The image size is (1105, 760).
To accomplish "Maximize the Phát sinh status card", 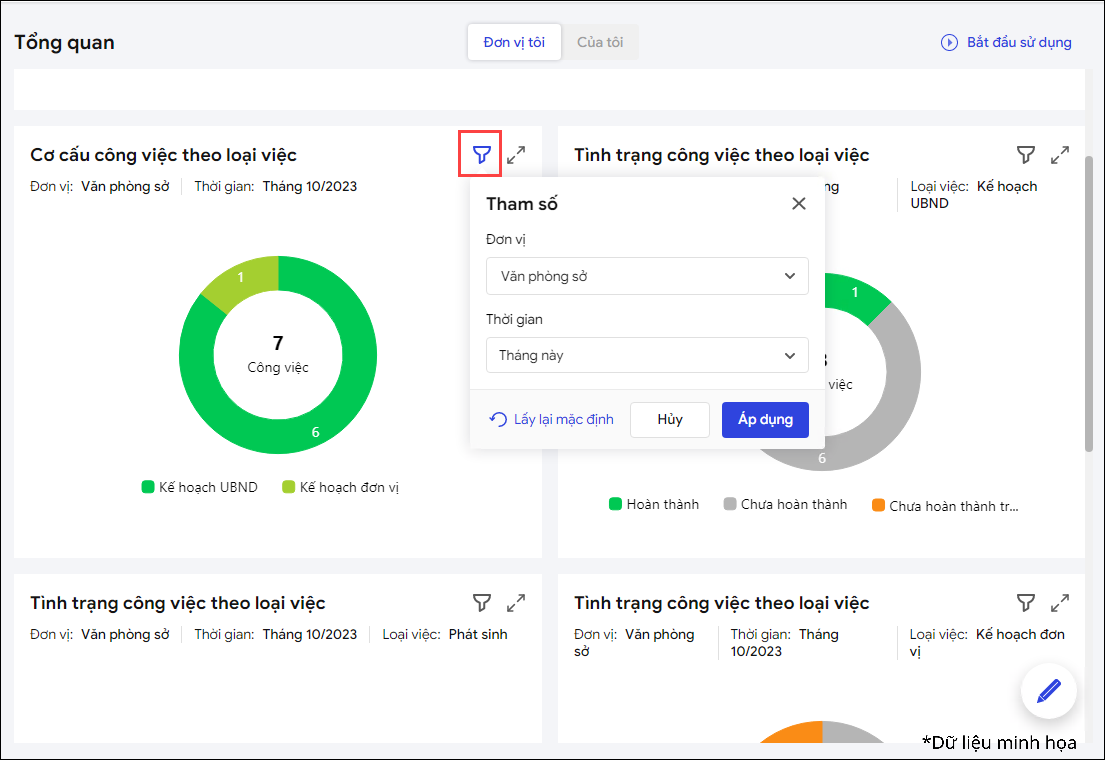I will pos(516,603).
